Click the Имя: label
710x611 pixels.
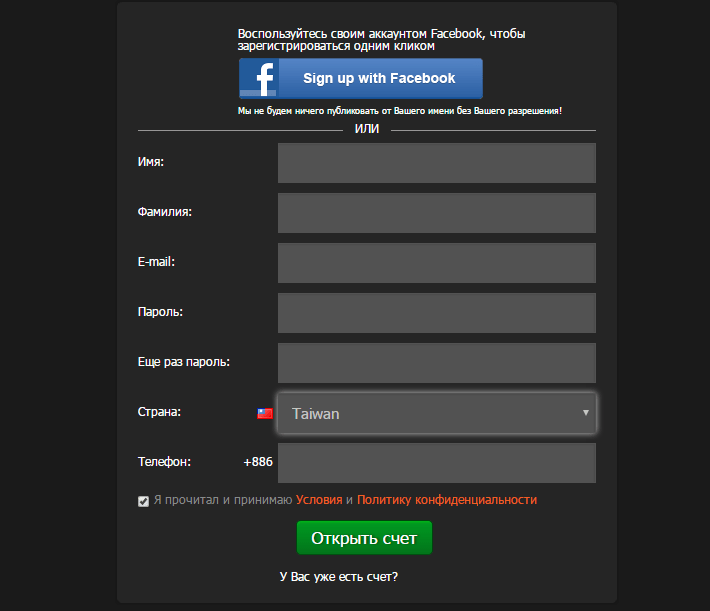pyautogui.click(x=151, y=162)
